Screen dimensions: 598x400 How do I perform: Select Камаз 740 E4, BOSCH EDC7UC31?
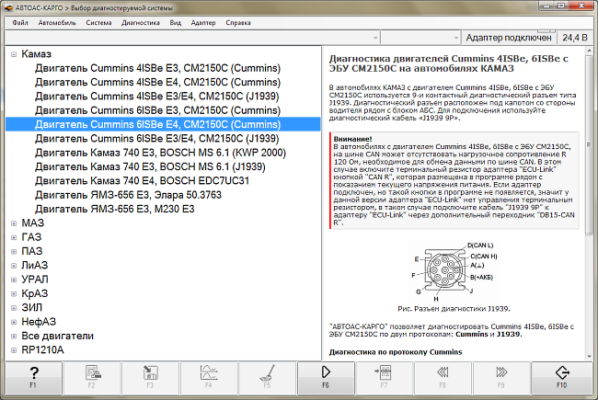point(142,181)
